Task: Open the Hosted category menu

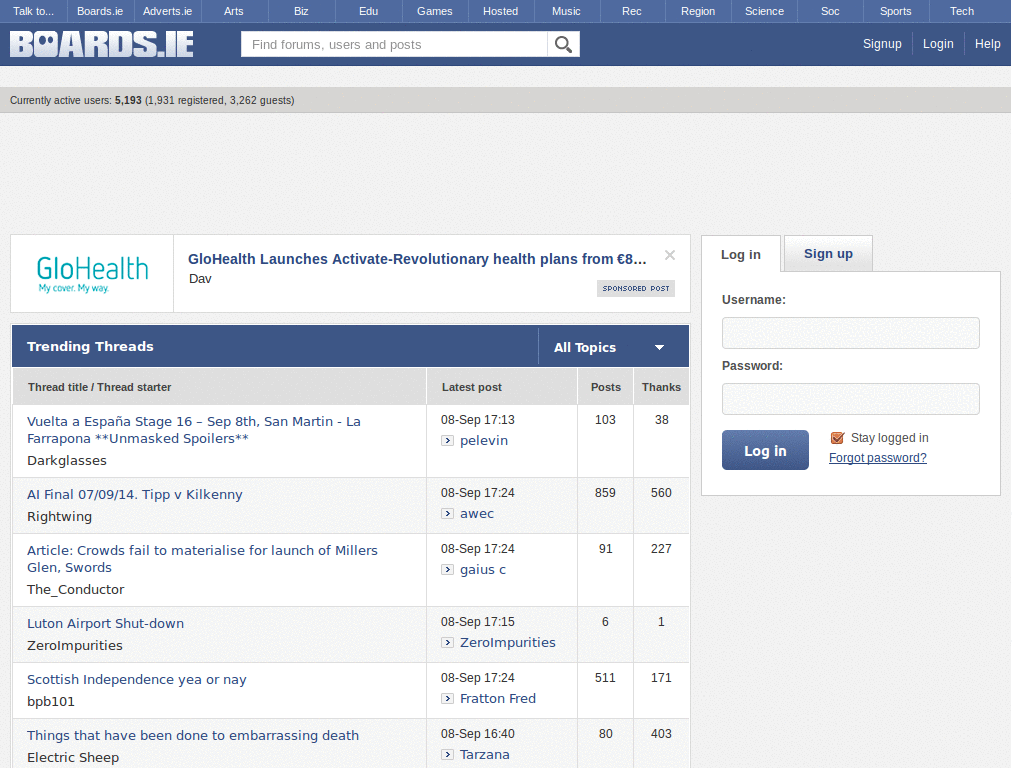Action: 501,11
